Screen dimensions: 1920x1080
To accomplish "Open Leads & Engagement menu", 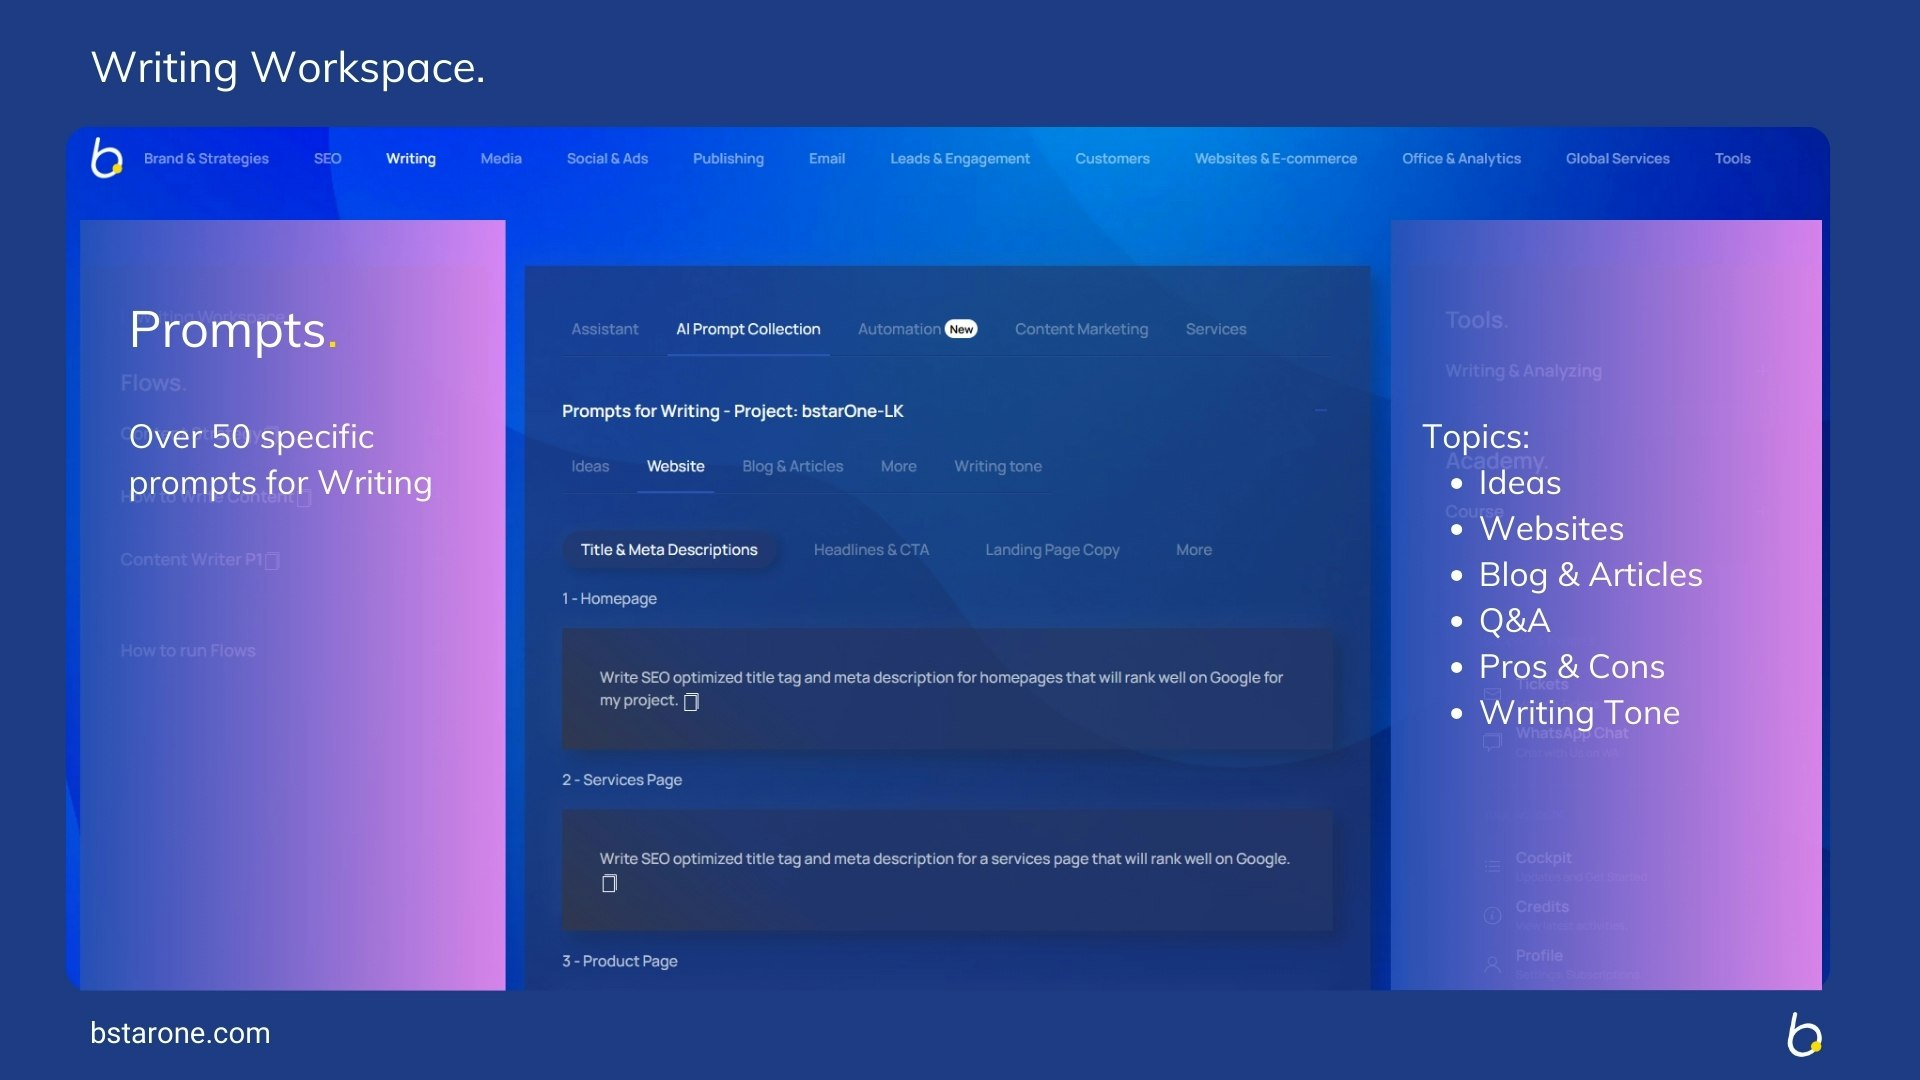I will coord(960,158).
